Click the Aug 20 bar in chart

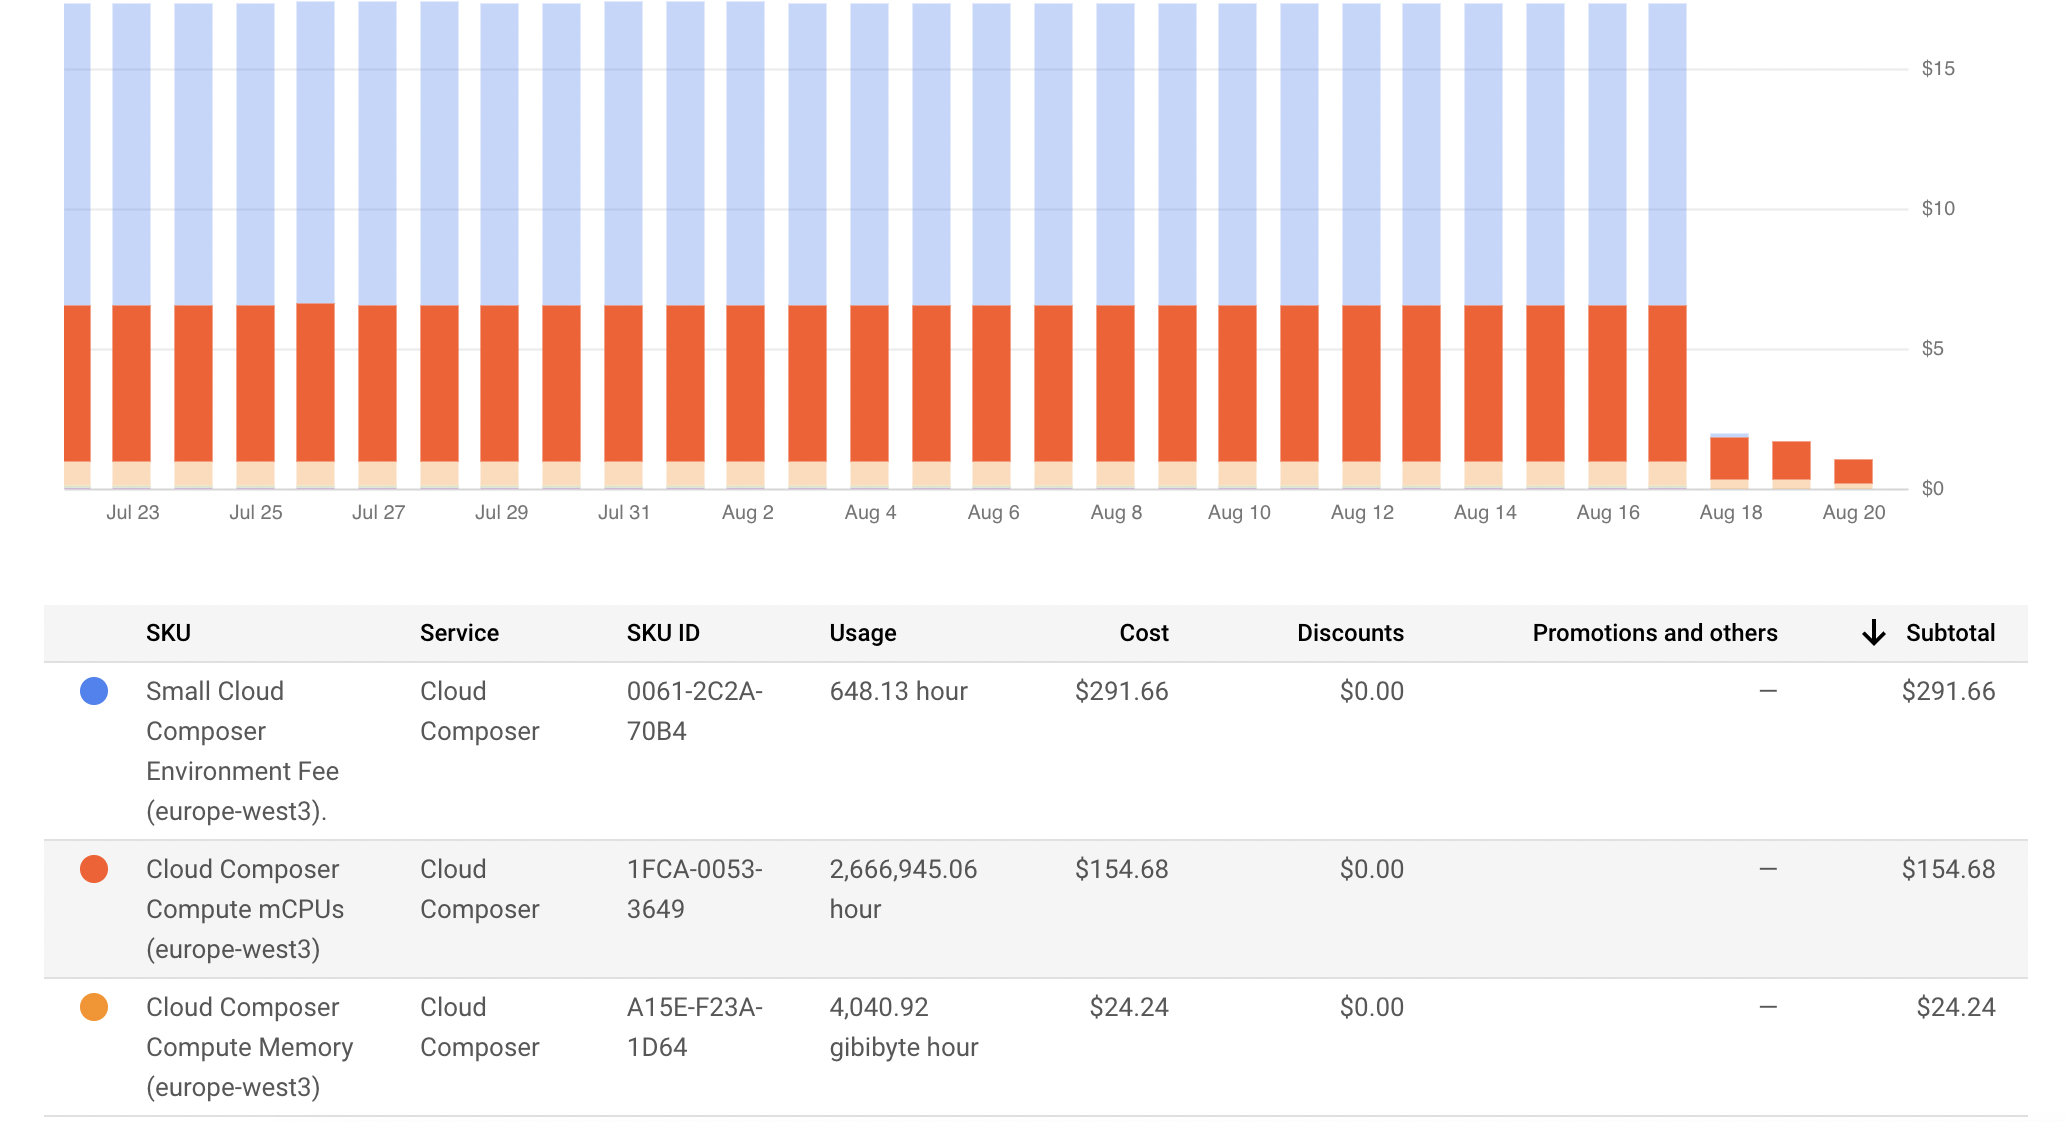(1852, 472)
